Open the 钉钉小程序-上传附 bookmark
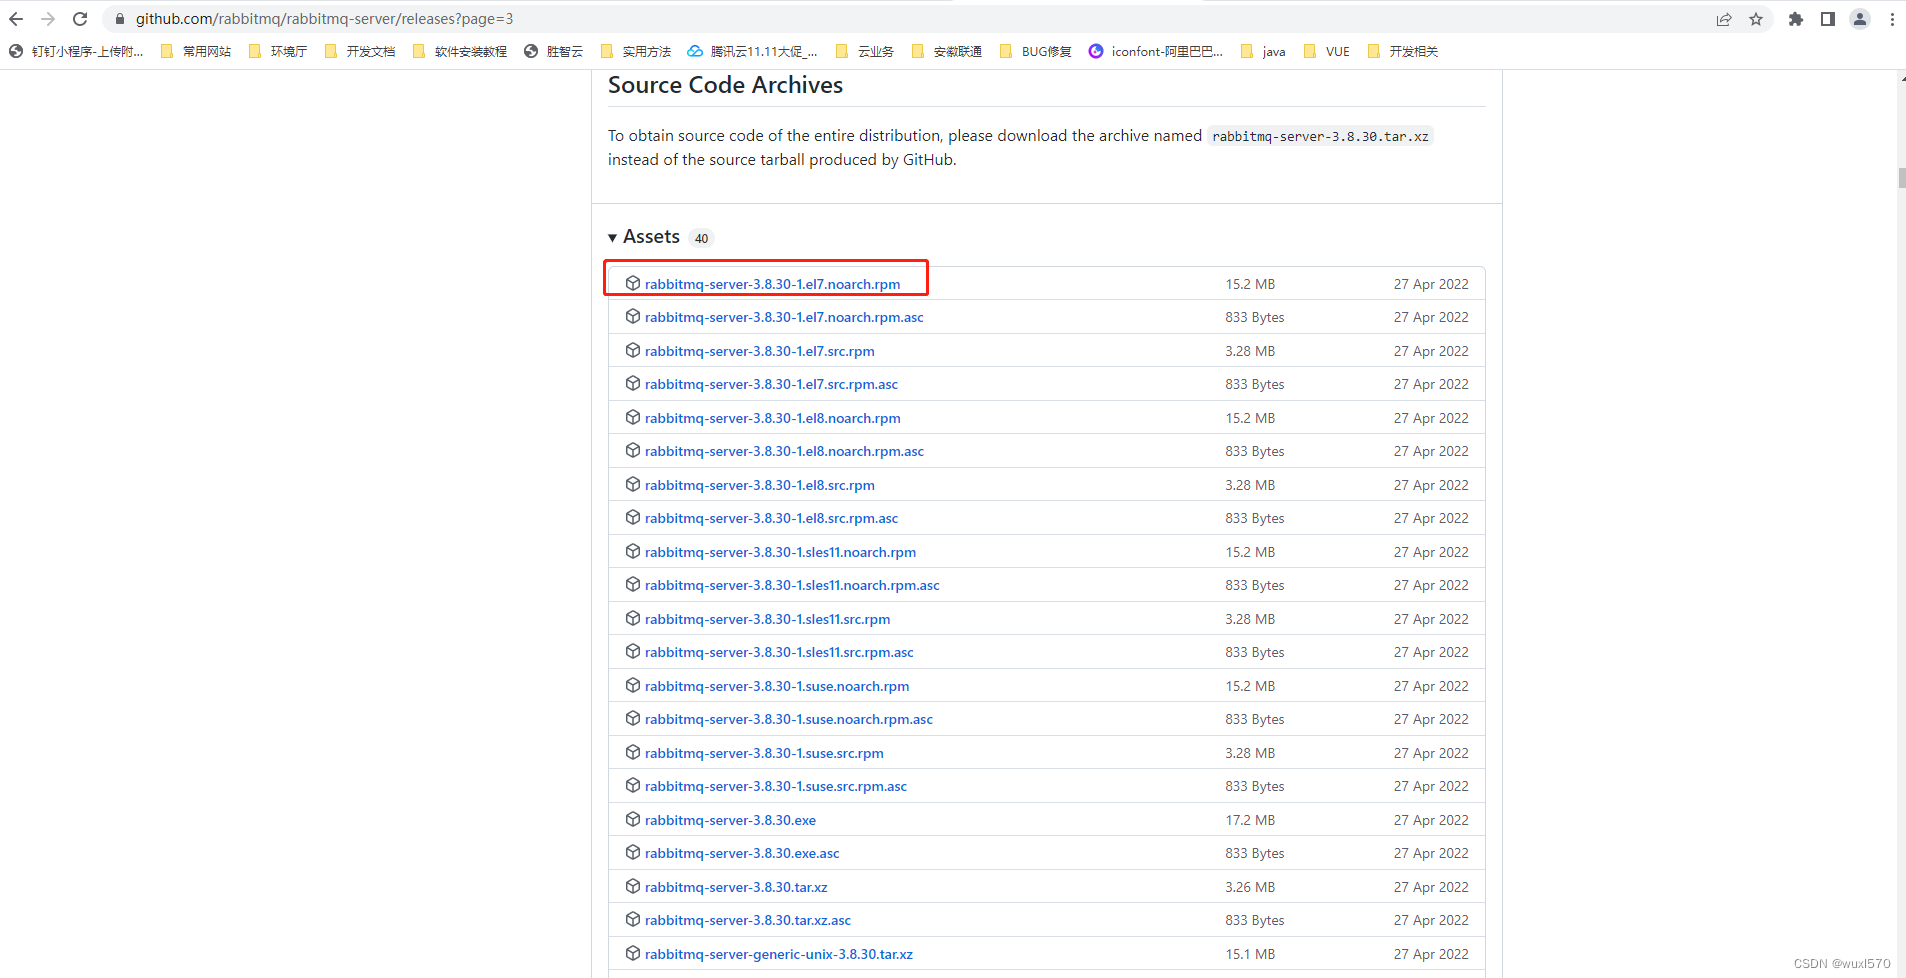Image resolution: width=1906 pixels, height=978 pixels. pos(76,51)
